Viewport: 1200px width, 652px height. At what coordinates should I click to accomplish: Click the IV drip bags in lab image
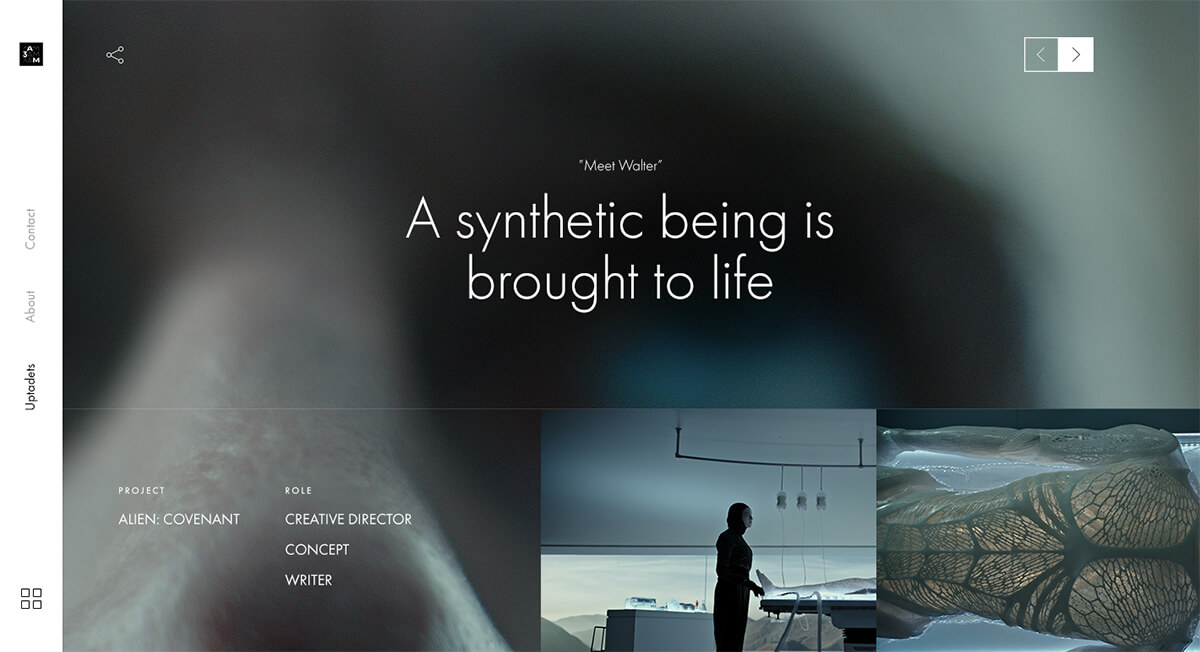800,497
